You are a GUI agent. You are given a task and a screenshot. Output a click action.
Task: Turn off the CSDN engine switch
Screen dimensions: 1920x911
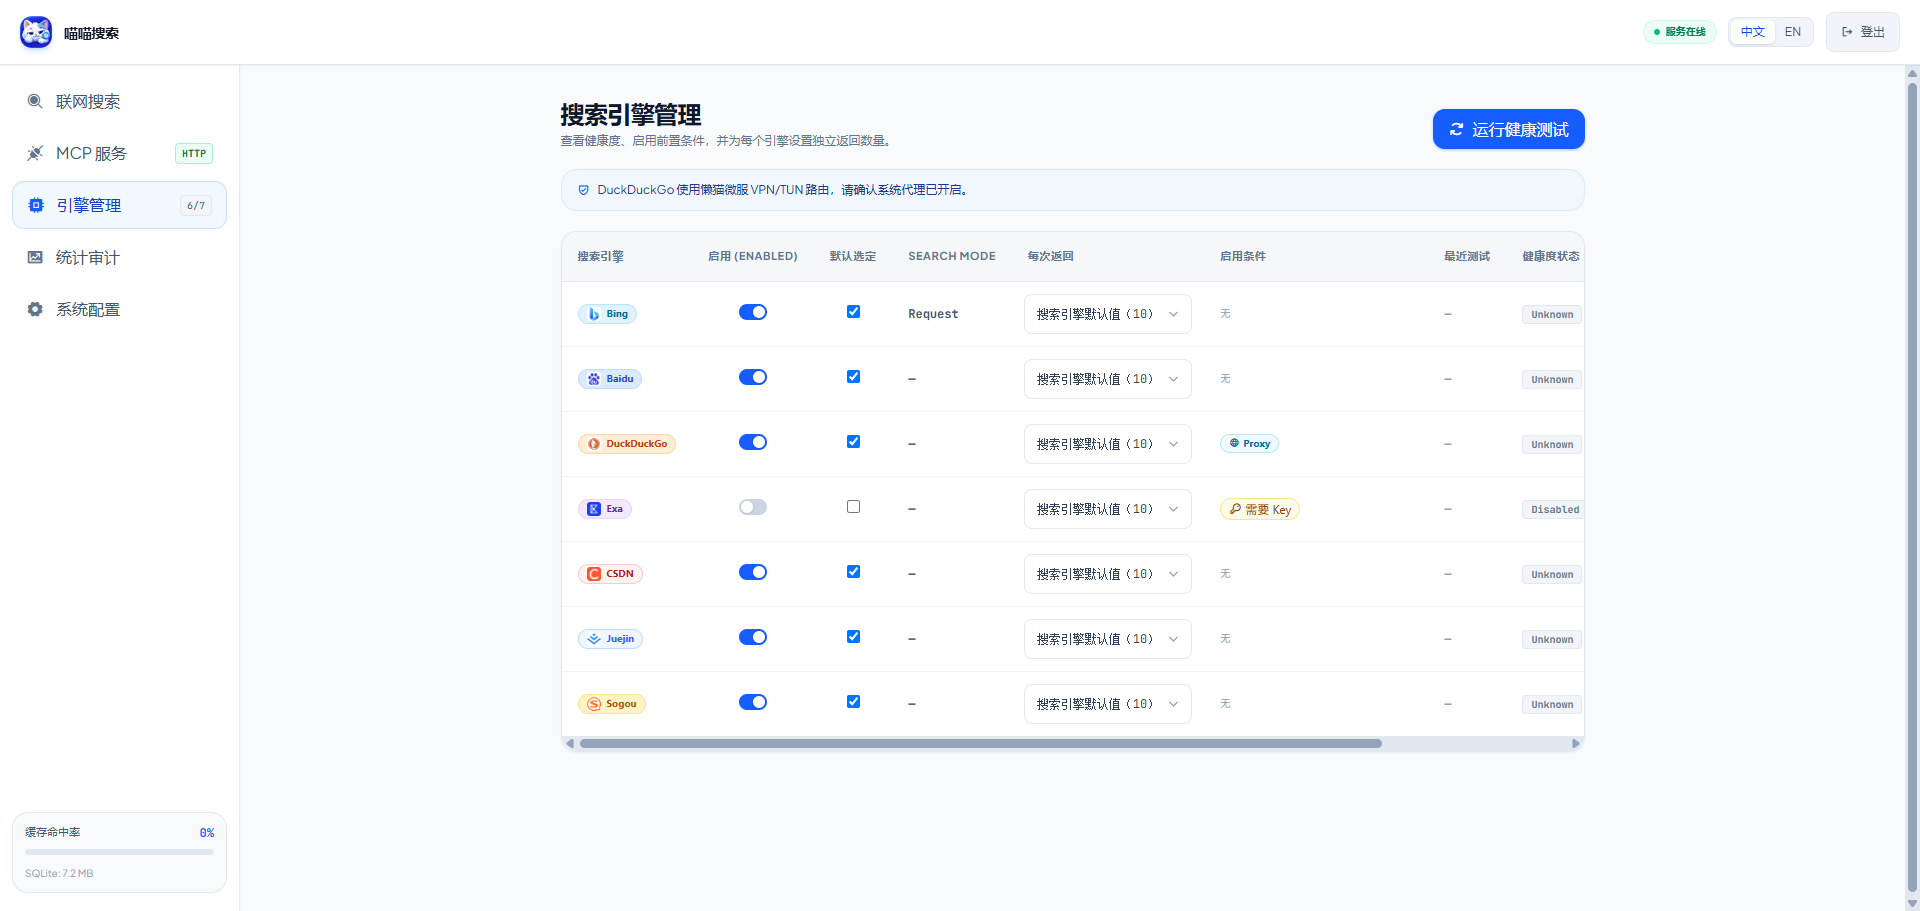(x=753, y=572)
